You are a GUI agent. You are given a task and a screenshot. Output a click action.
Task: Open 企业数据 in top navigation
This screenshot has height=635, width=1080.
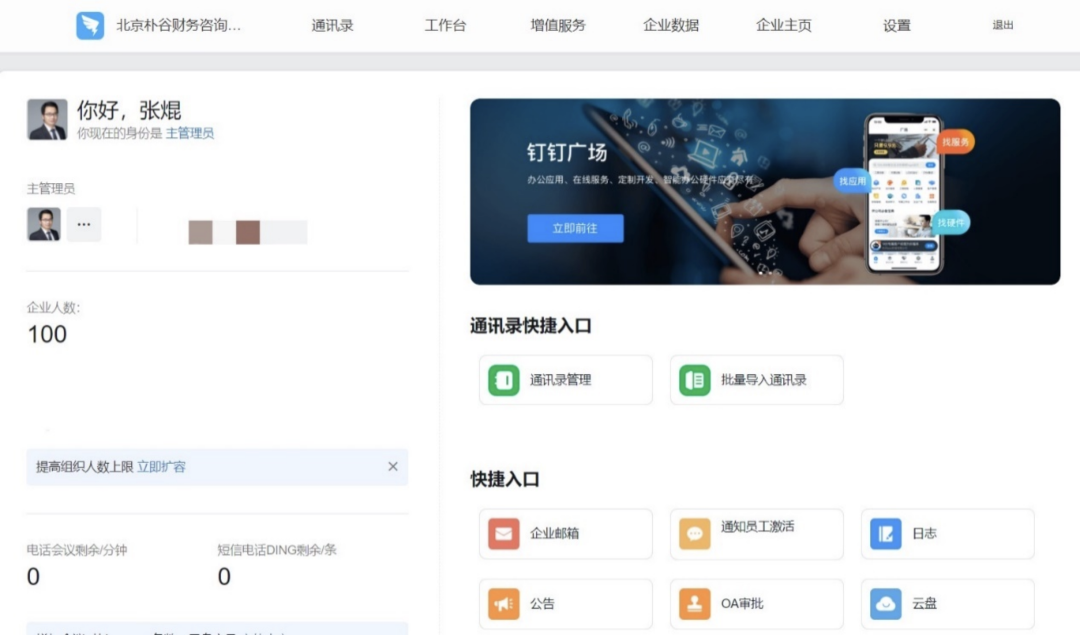(x=671, y=25)
